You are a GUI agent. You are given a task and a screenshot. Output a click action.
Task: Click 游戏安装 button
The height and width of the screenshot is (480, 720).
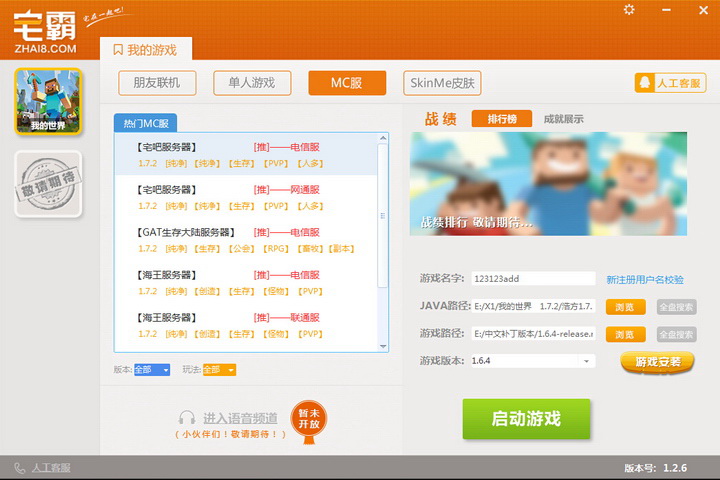click(x=657, y=362)
